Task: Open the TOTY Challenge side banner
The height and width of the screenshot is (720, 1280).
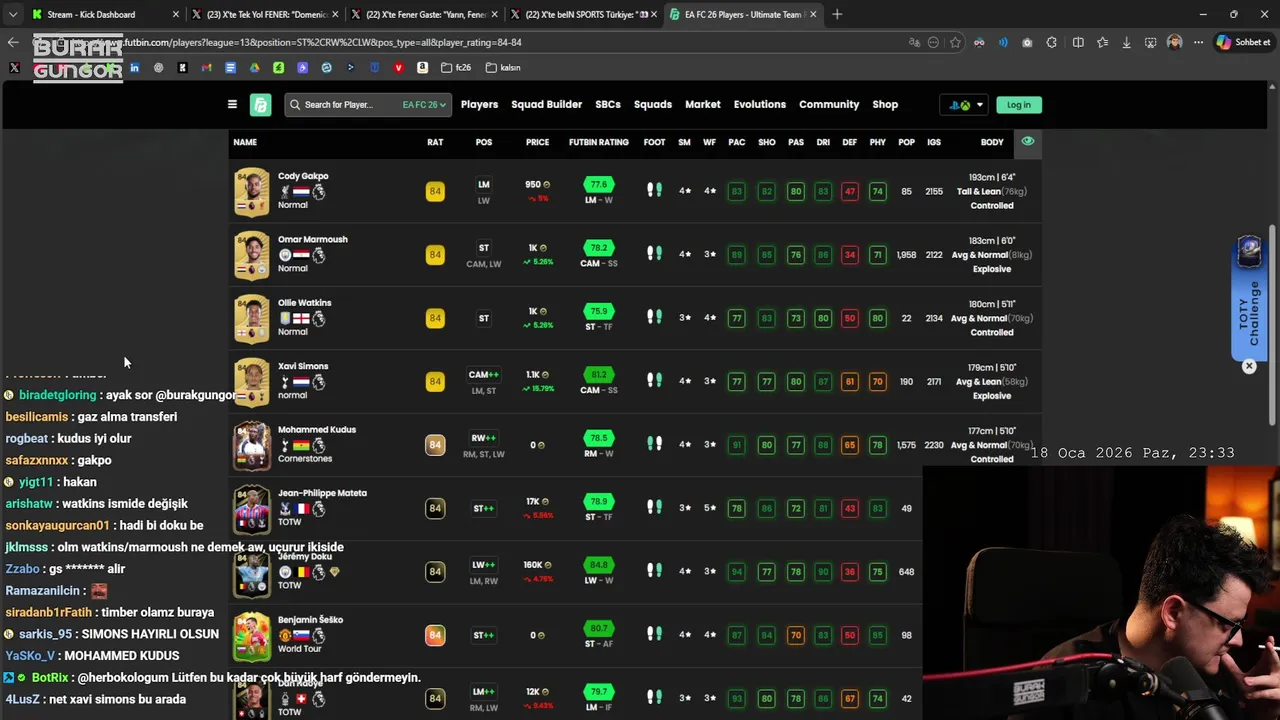Action: pyautogui.click(x=1250, y=297)
